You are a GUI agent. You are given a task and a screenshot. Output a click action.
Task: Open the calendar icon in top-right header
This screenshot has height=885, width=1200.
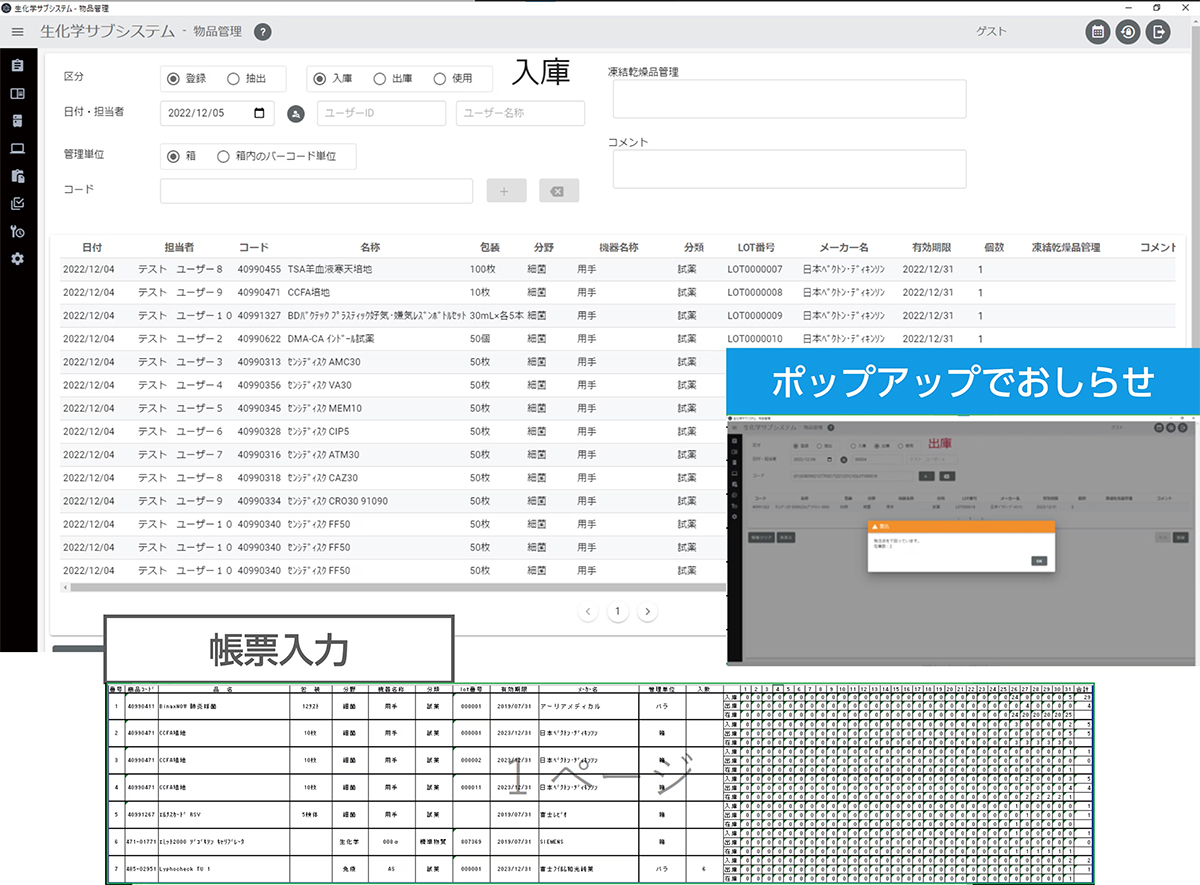coord(1098,32)
